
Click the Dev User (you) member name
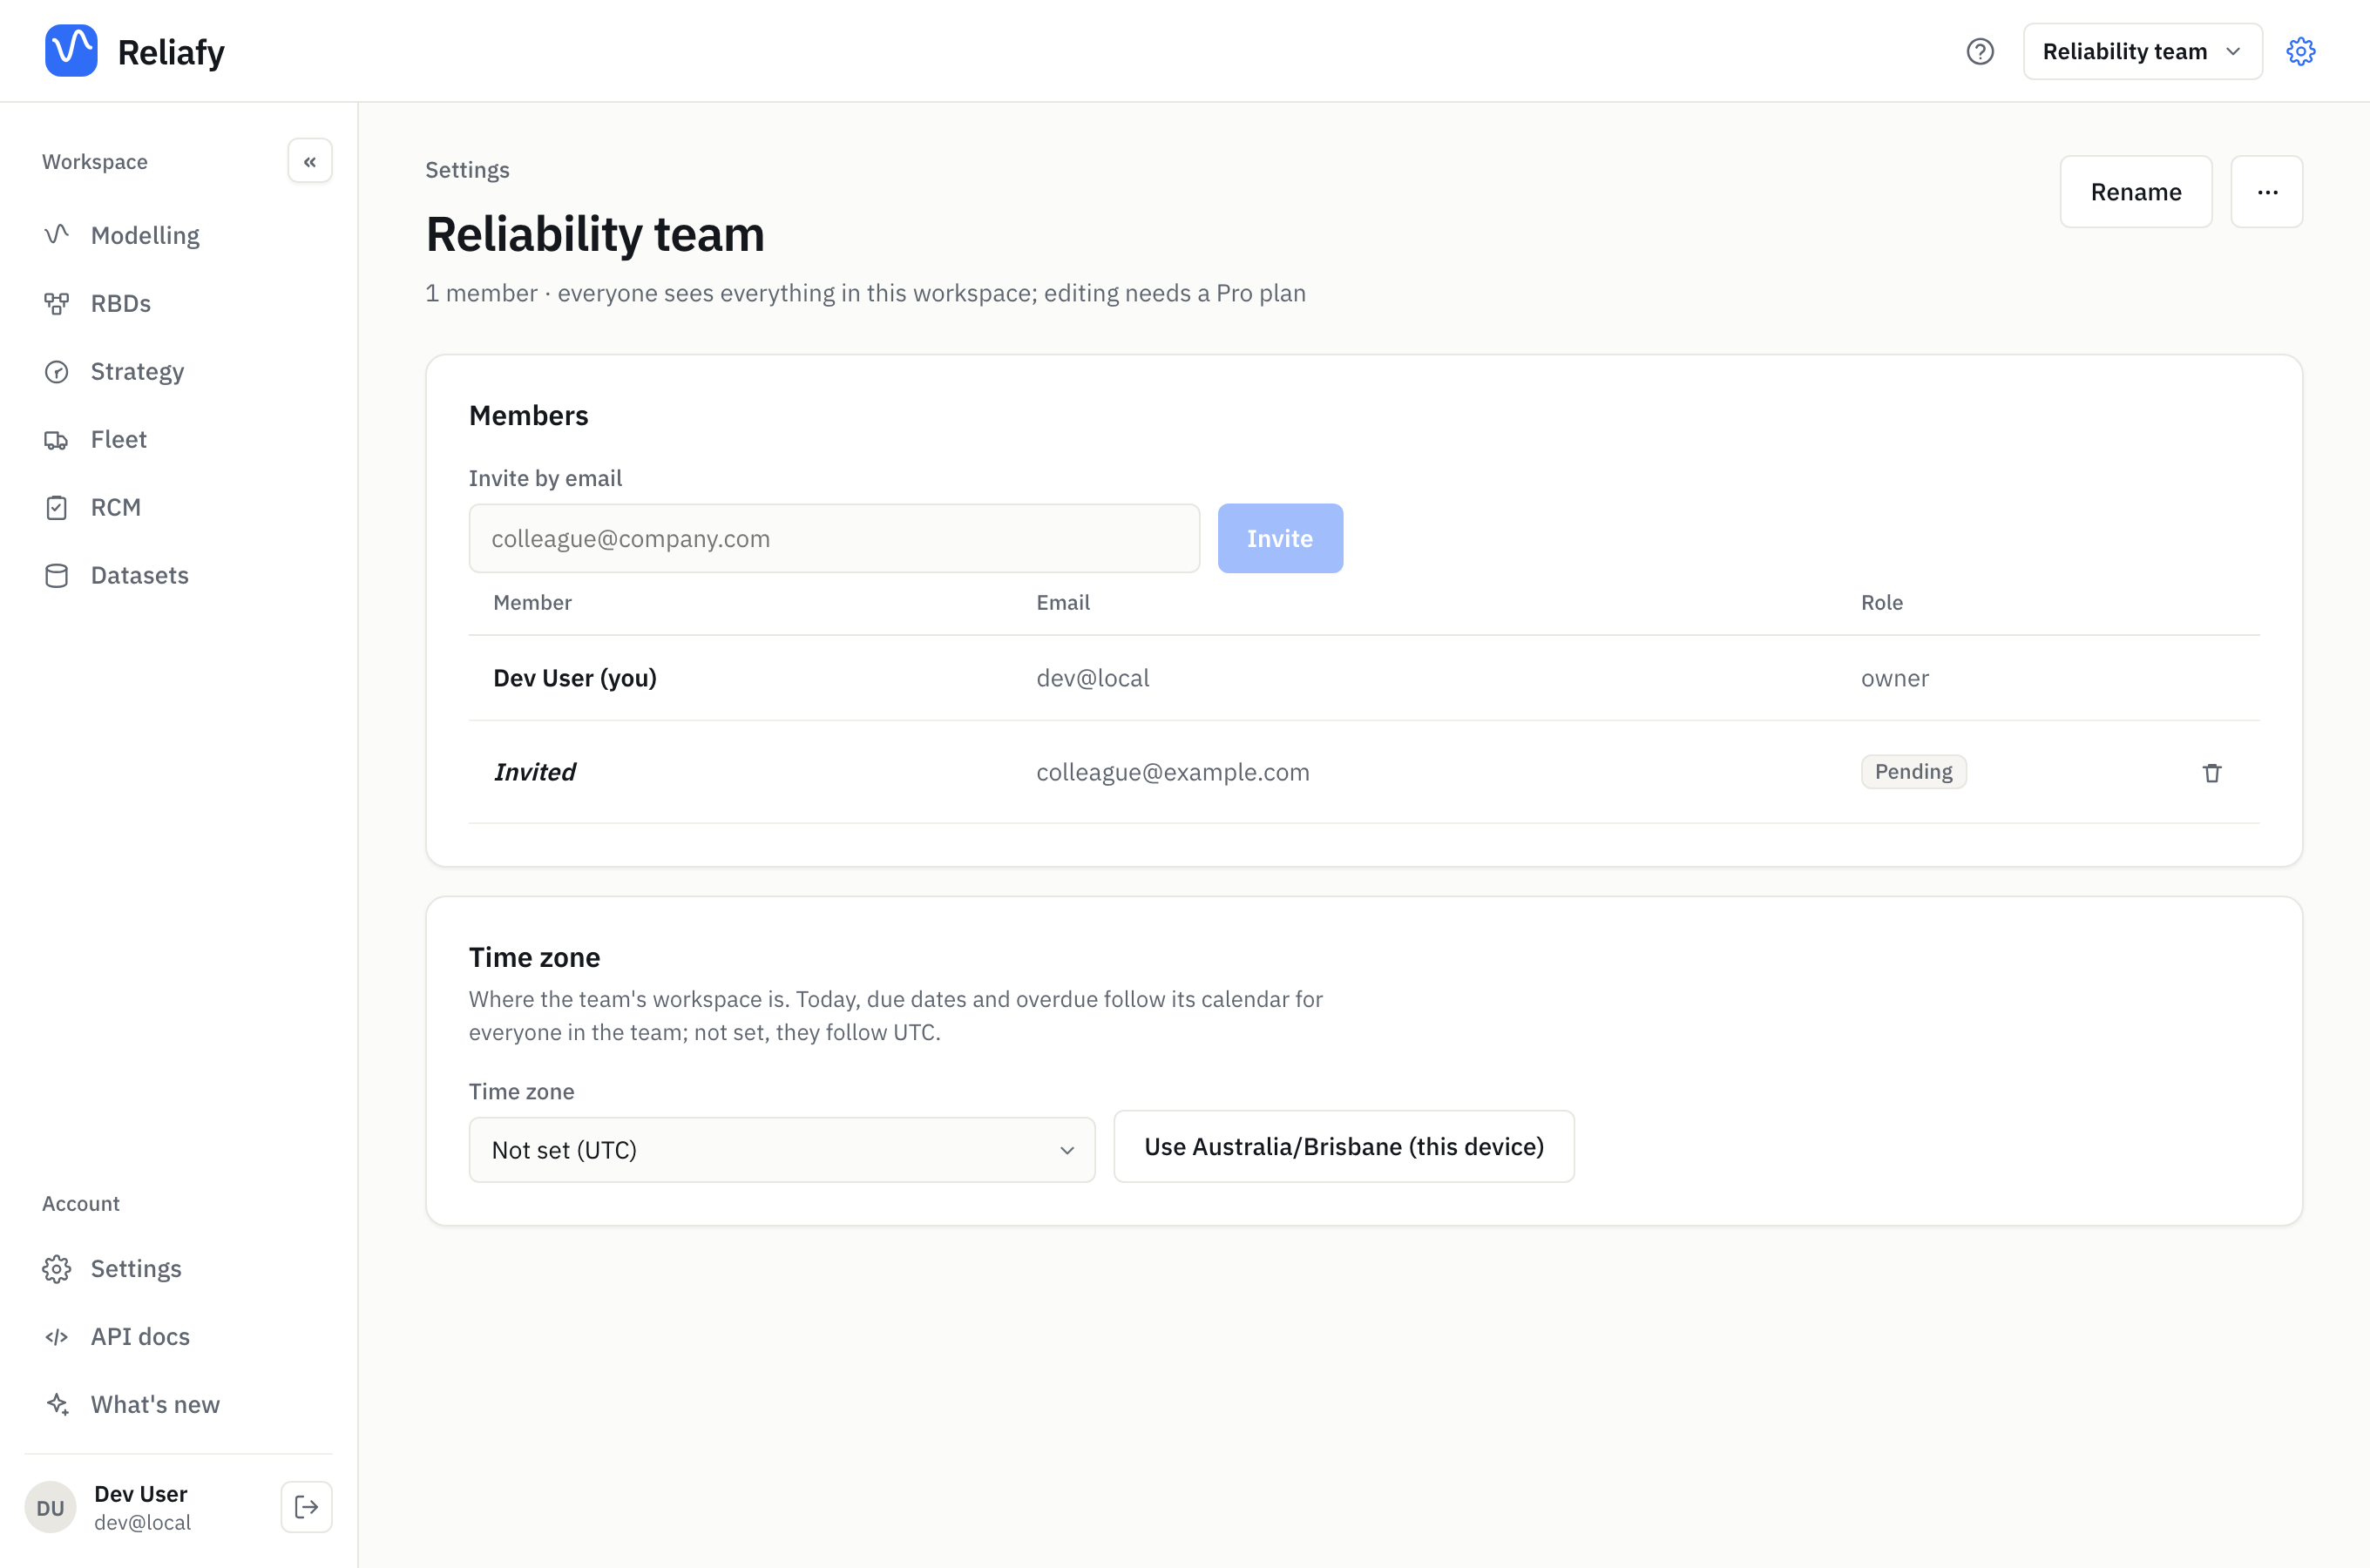575,678
